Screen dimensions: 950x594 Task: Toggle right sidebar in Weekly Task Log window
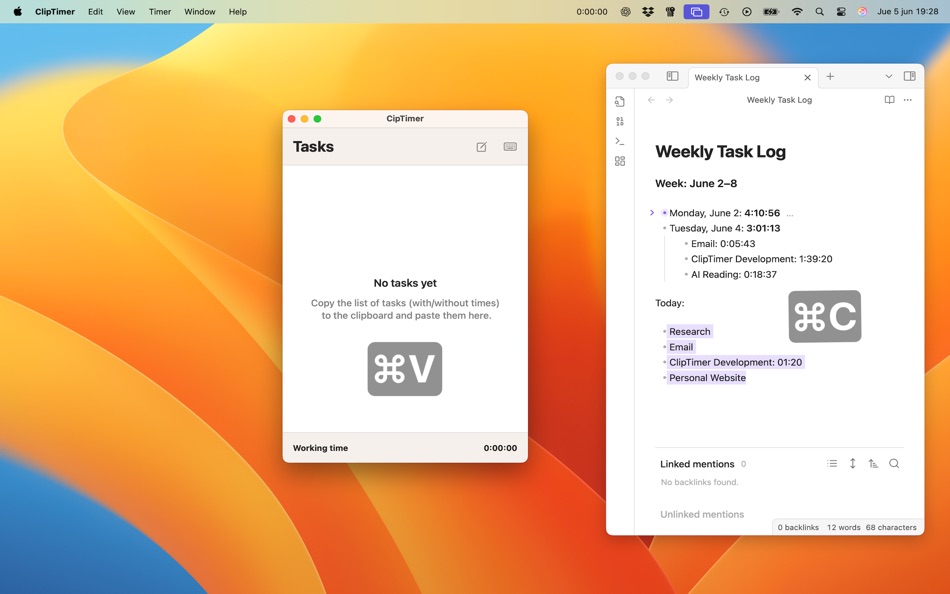coord(909,76)
